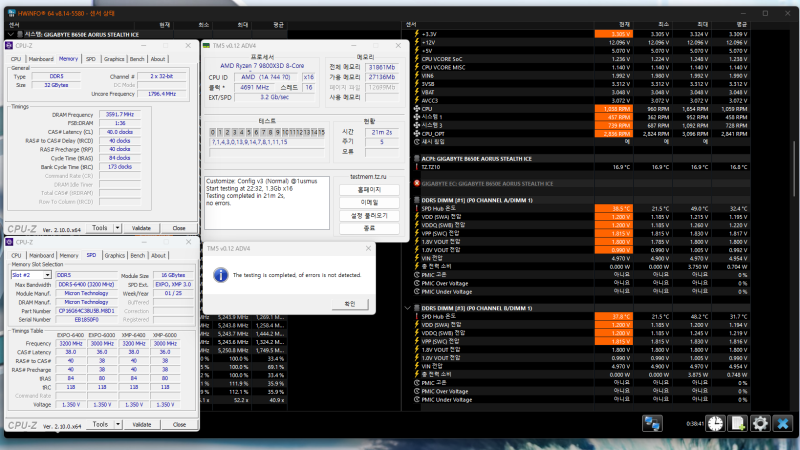
Task: Click status icon of DIMM #1 PMIC Over Voltage row
Action: (417, 283)
